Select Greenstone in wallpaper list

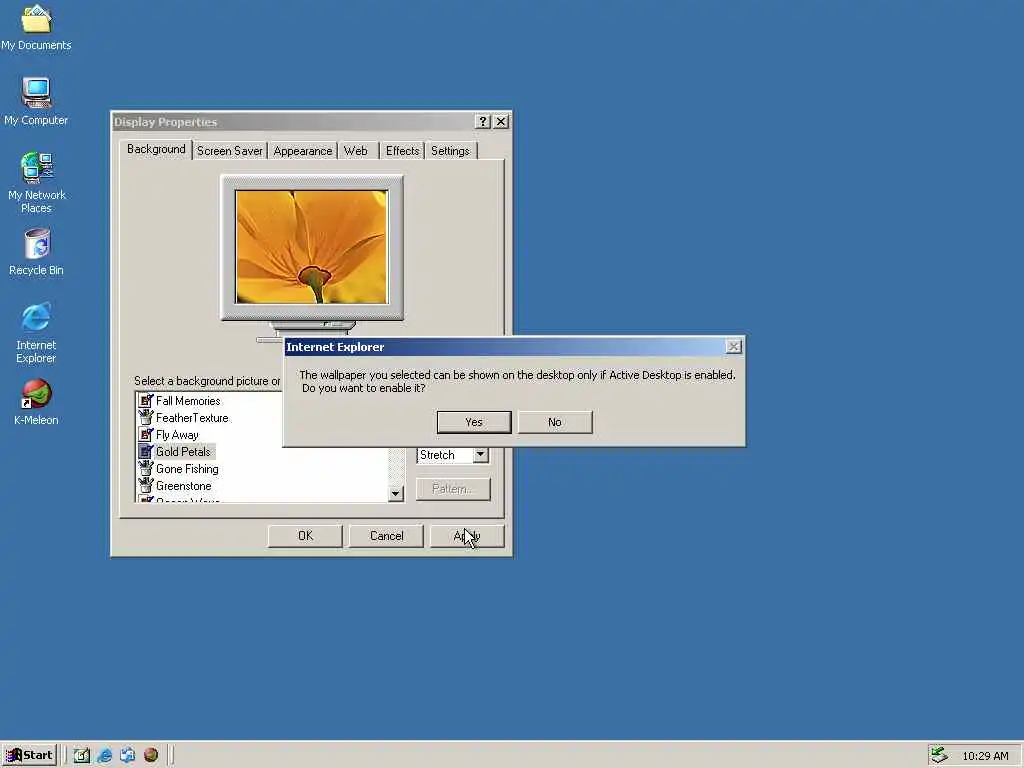184,486
